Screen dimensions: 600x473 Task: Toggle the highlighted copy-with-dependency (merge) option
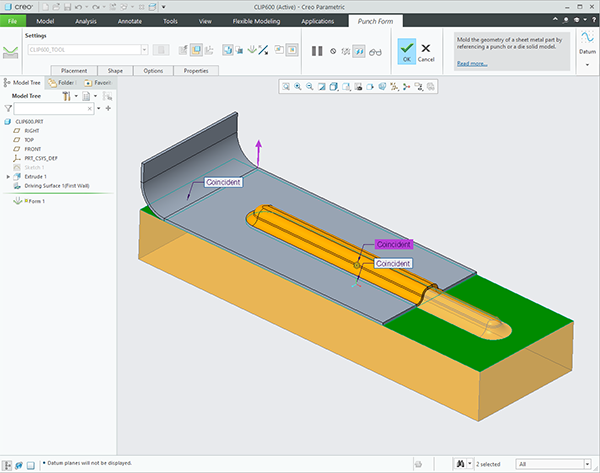click(228, 50)
